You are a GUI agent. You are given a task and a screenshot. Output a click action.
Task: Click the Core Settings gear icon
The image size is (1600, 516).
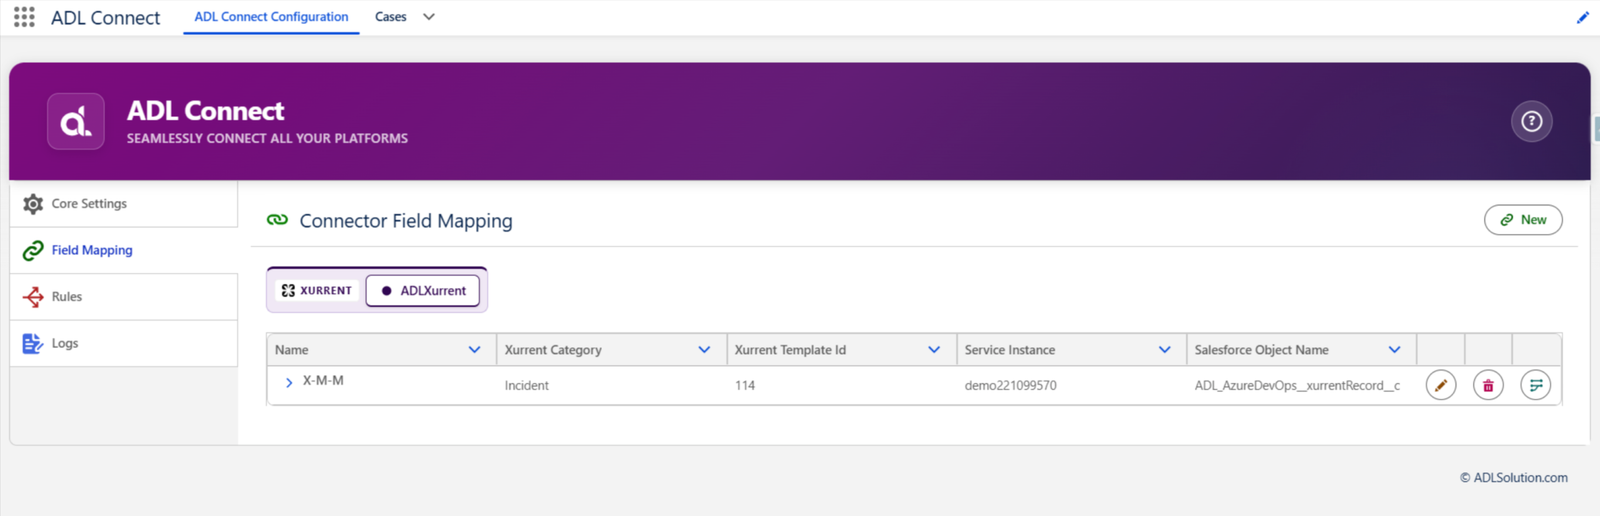pos(33,204)
